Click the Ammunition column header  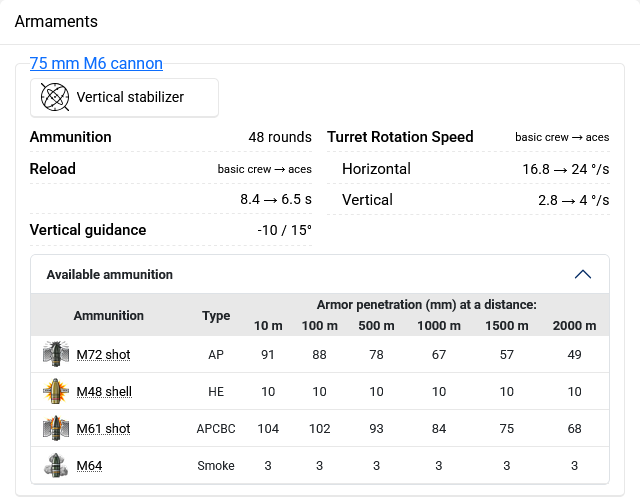click(108, 315)
